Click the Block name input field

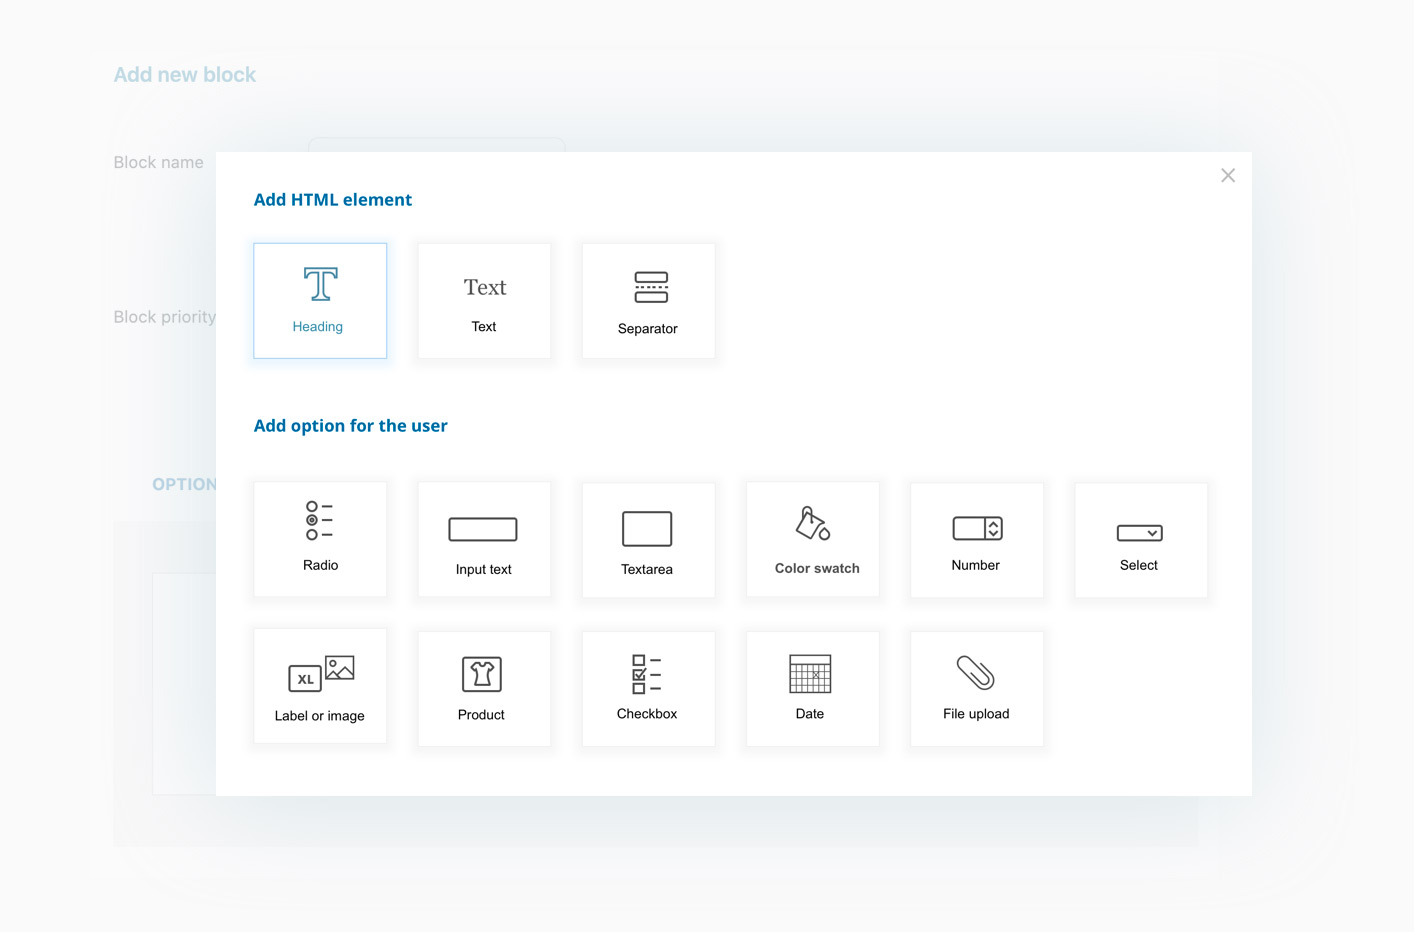(x=437, y=145)
